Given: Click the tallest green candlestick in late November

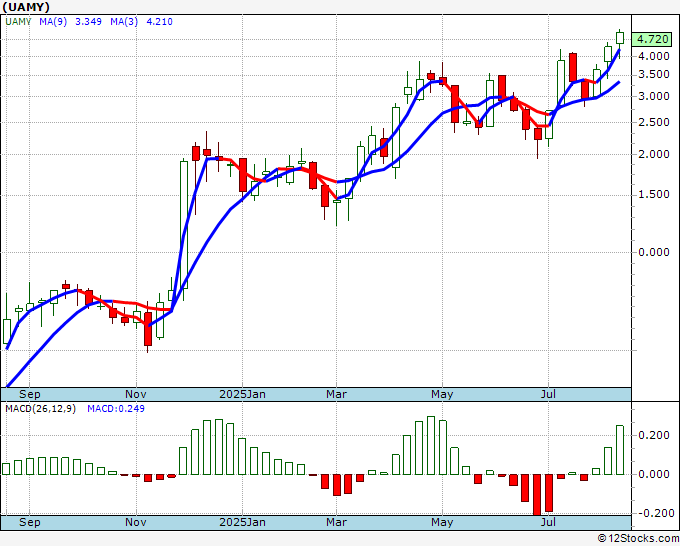Looking at the screenshot, I should 184,225.
